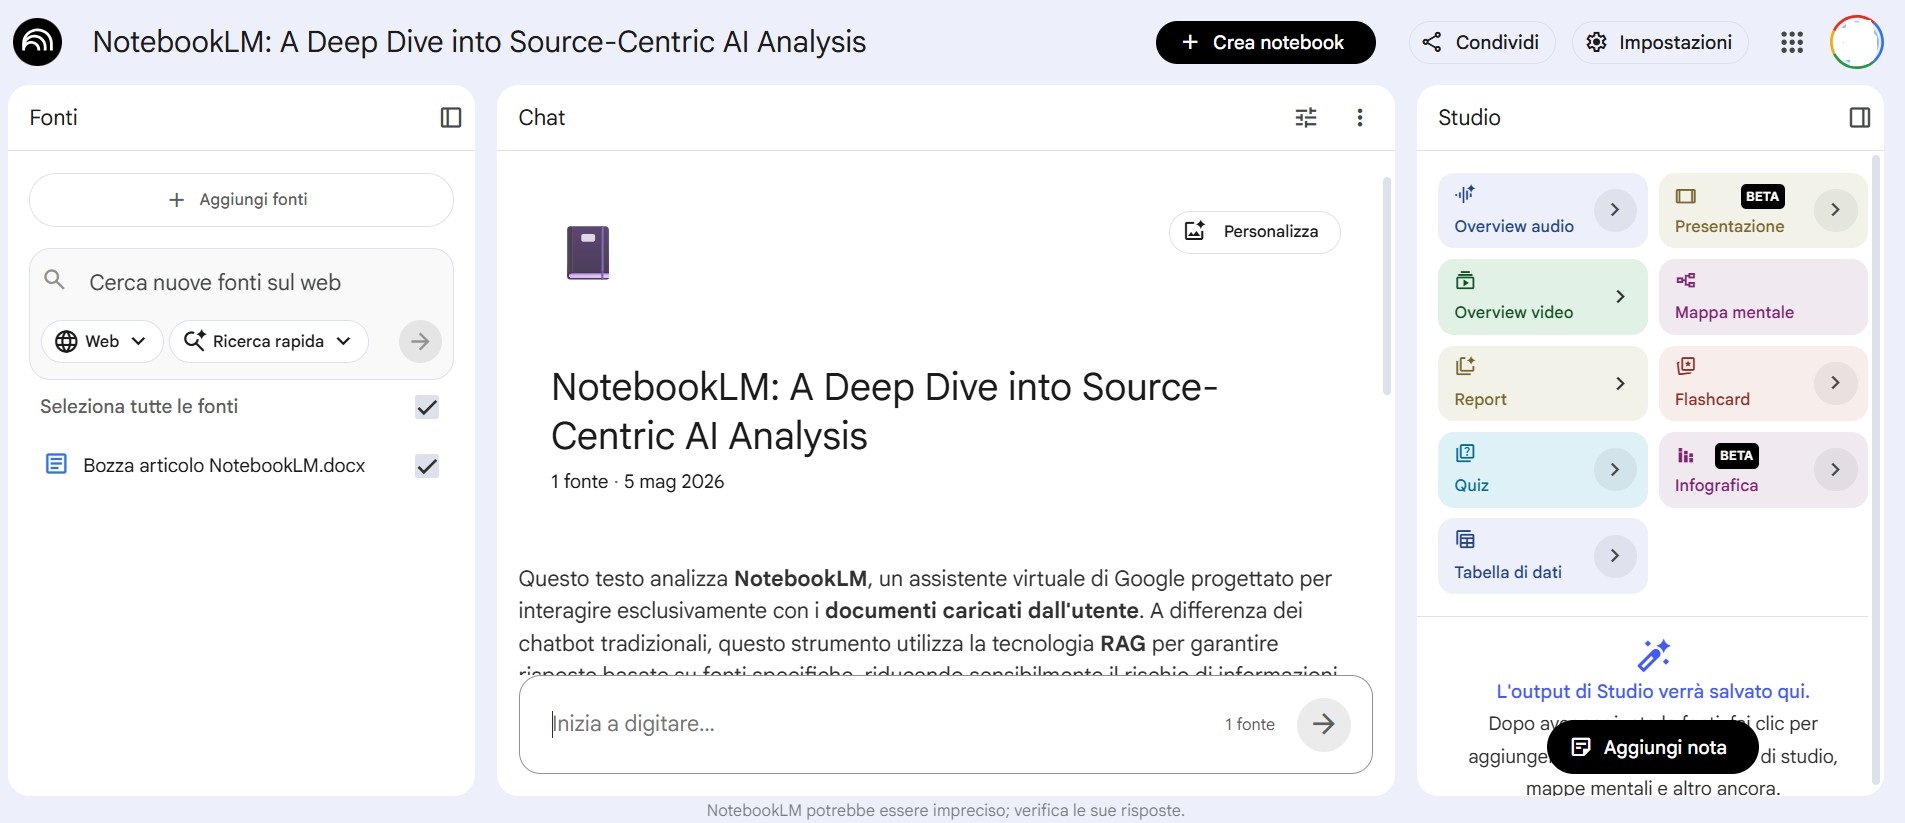Click the magic wand icon in Studio
This screenshot has height=823, width=1905.
click(x=1653, y=655)
